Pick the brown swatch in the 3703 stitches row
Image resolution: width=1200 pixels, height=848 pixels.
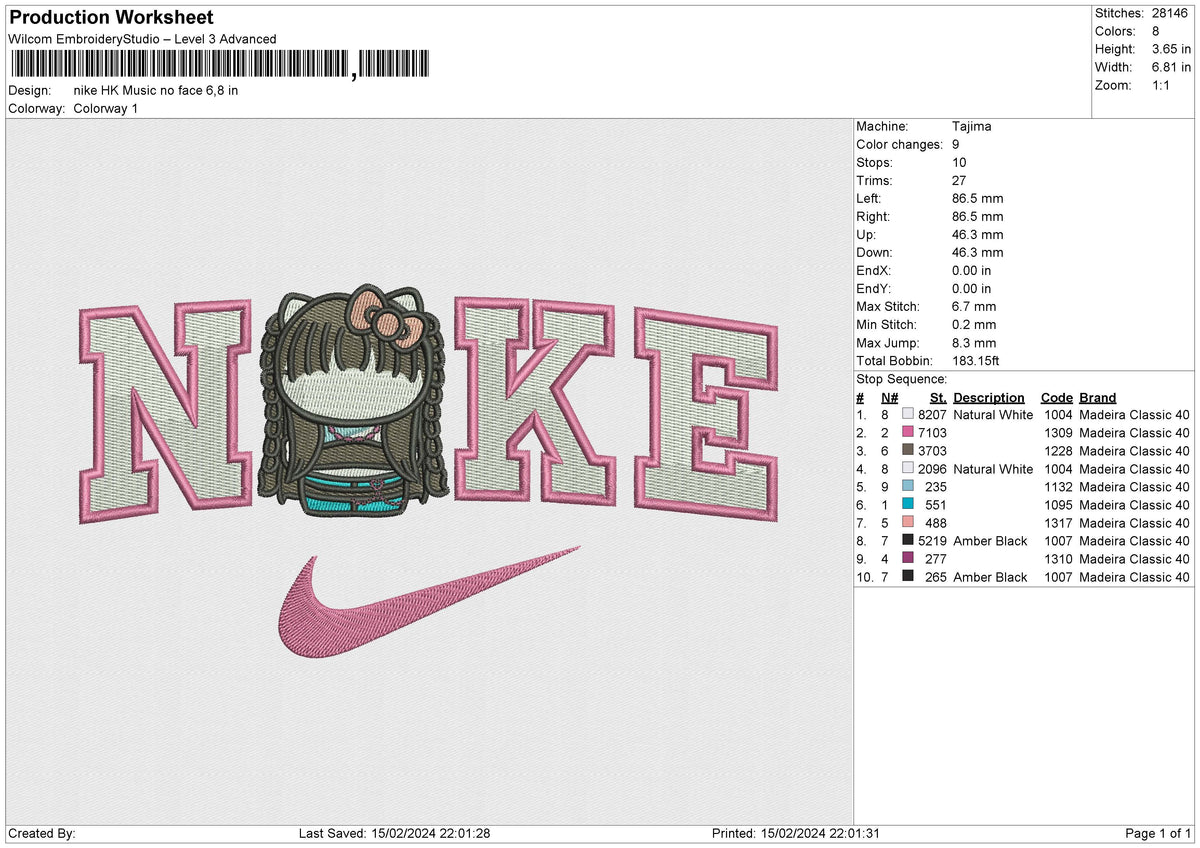[908, 451]
